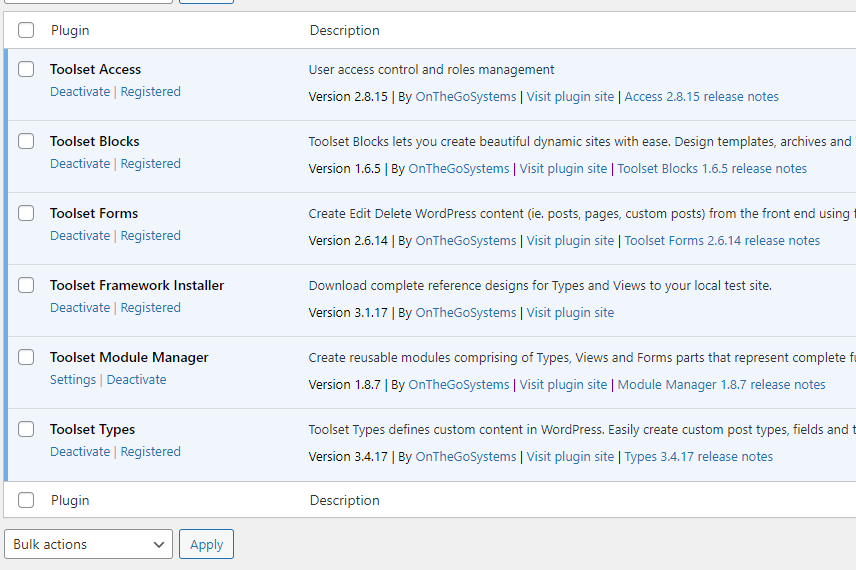Open Registered link under Toolset Forms
856x570 pixels.
(x=151, y=236)
